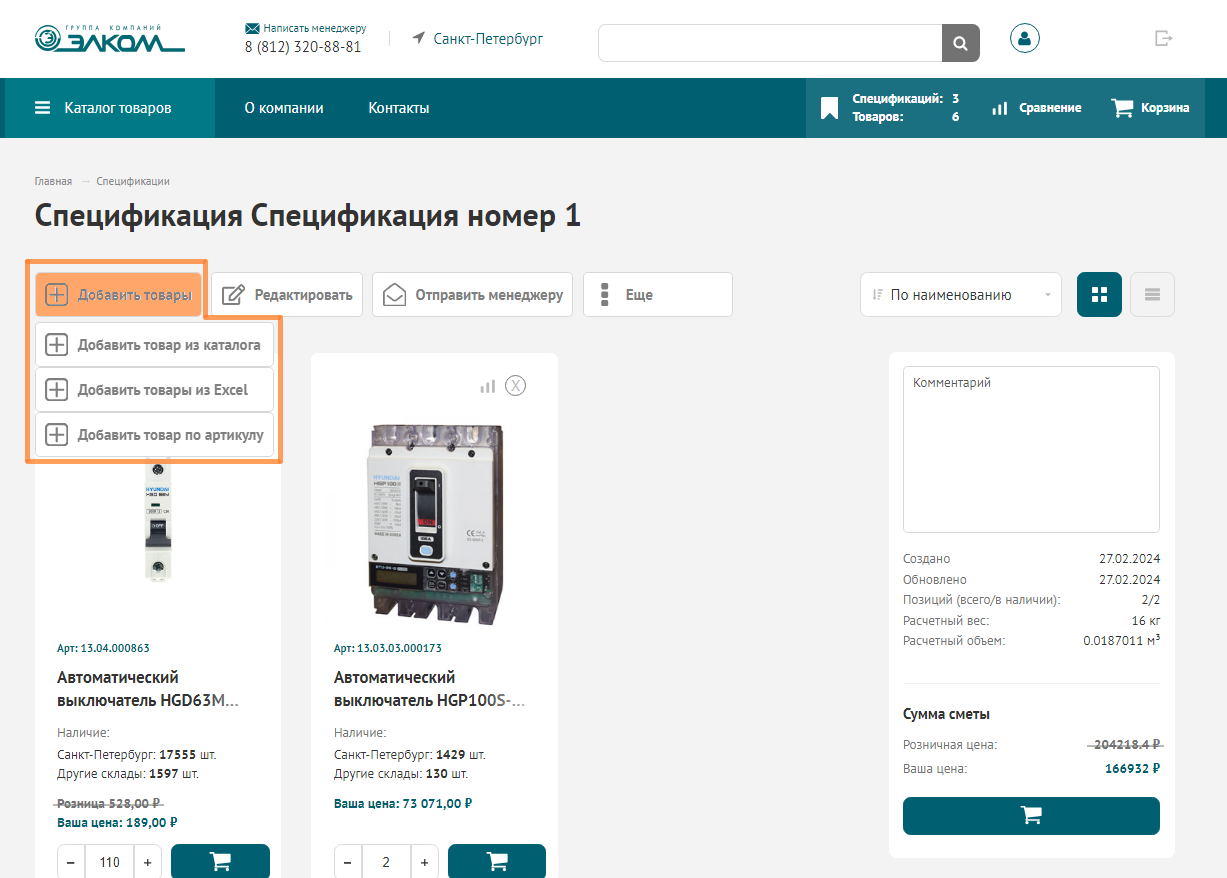1227x878 pixels.
Task: Open Каталог товаров menu
Action: click(110, 108)
